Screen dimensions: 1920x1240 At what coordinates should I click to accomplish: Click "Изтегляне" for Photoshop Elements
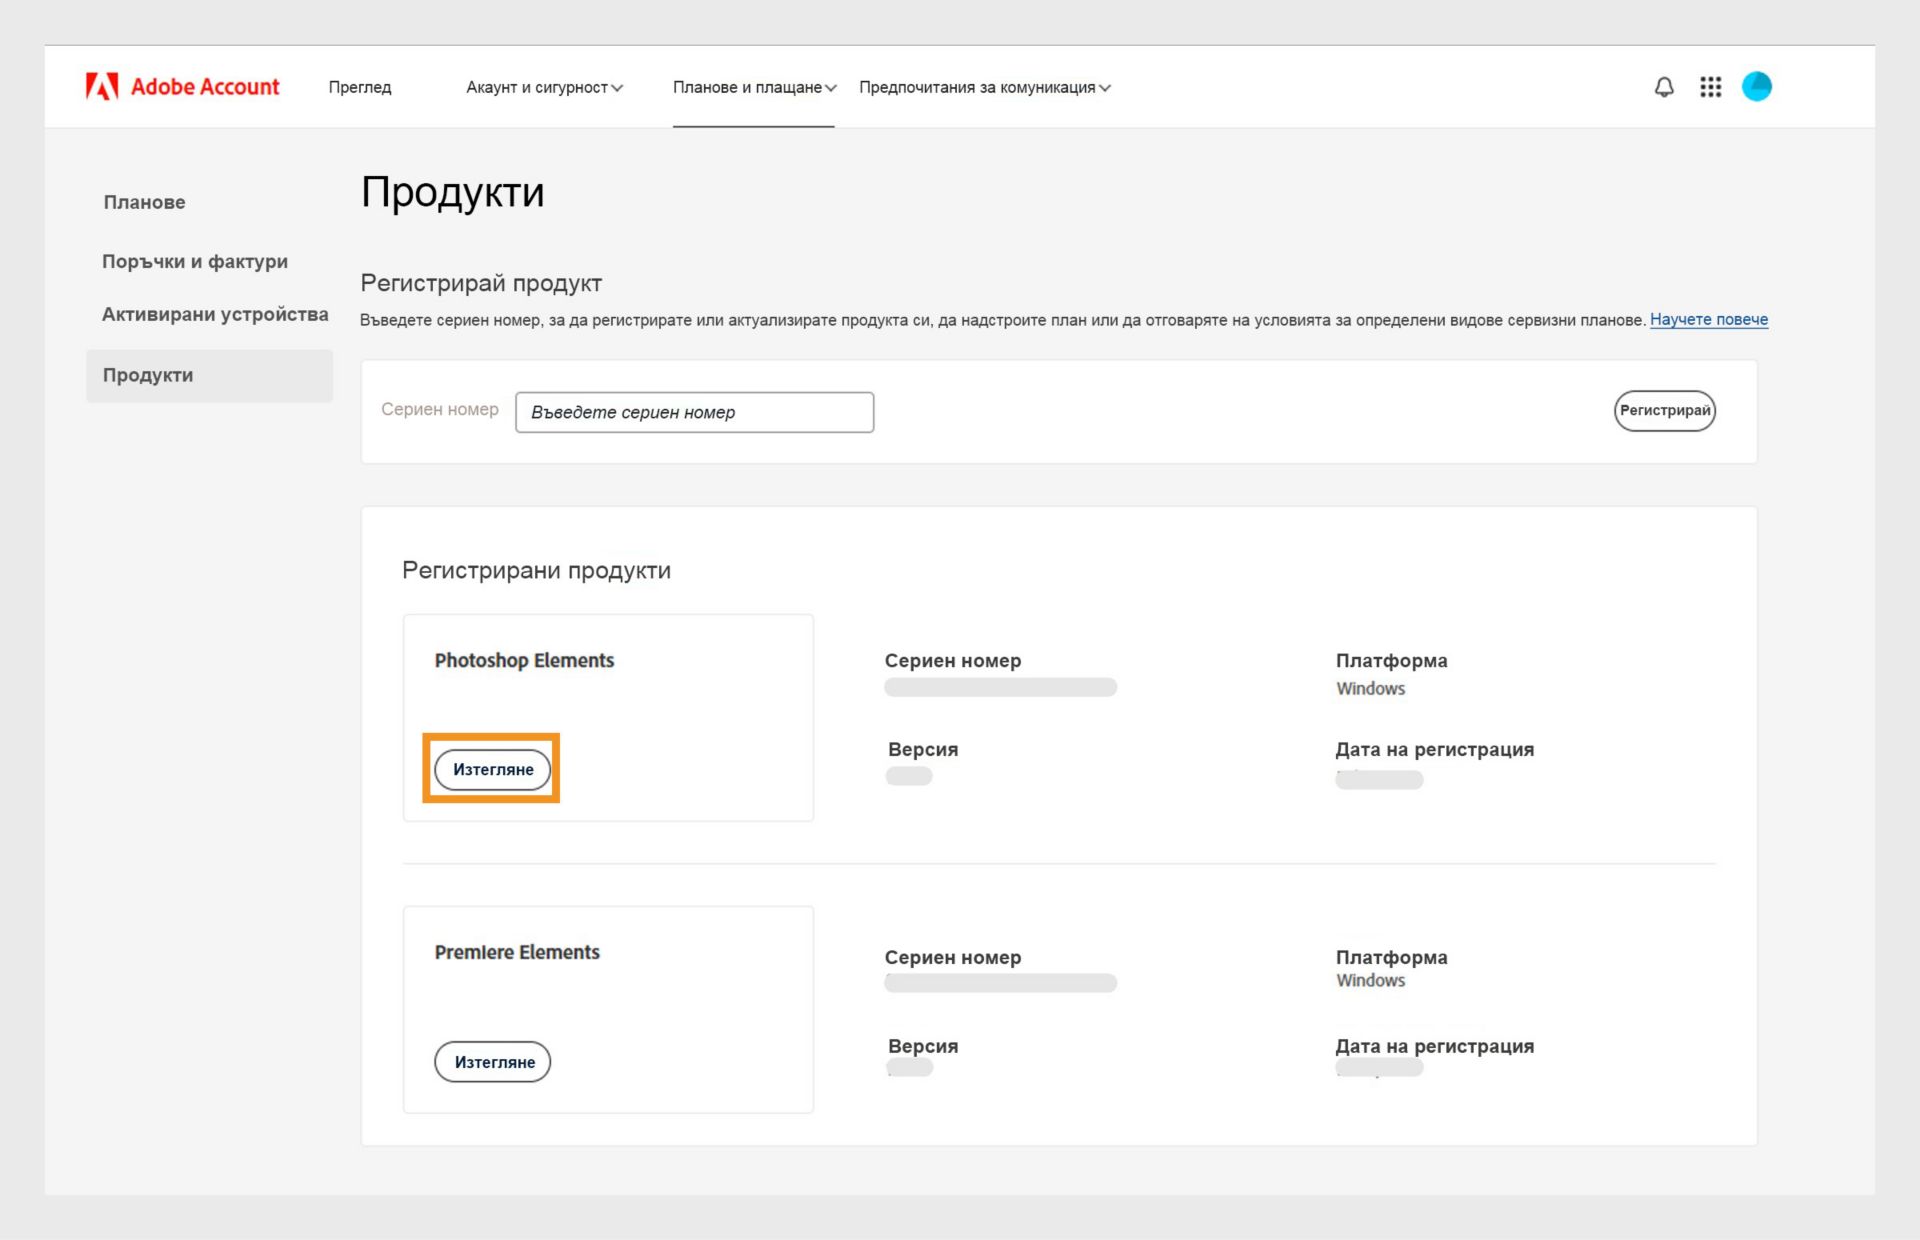[492, 769]
